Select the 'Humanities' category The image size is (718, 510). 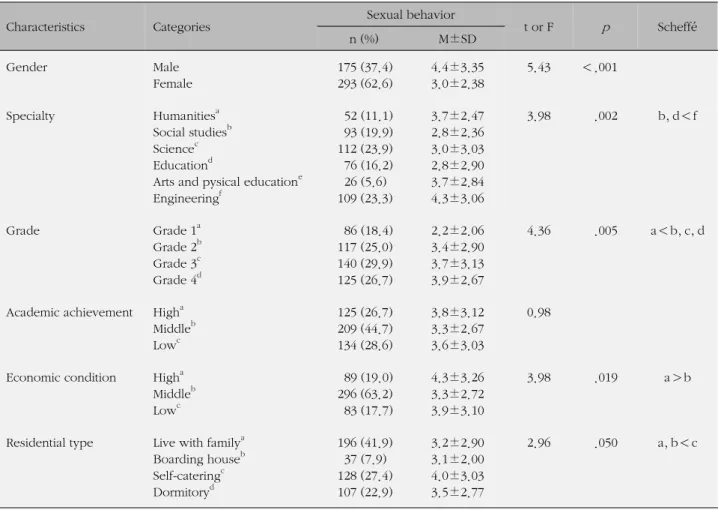point(186,115)
